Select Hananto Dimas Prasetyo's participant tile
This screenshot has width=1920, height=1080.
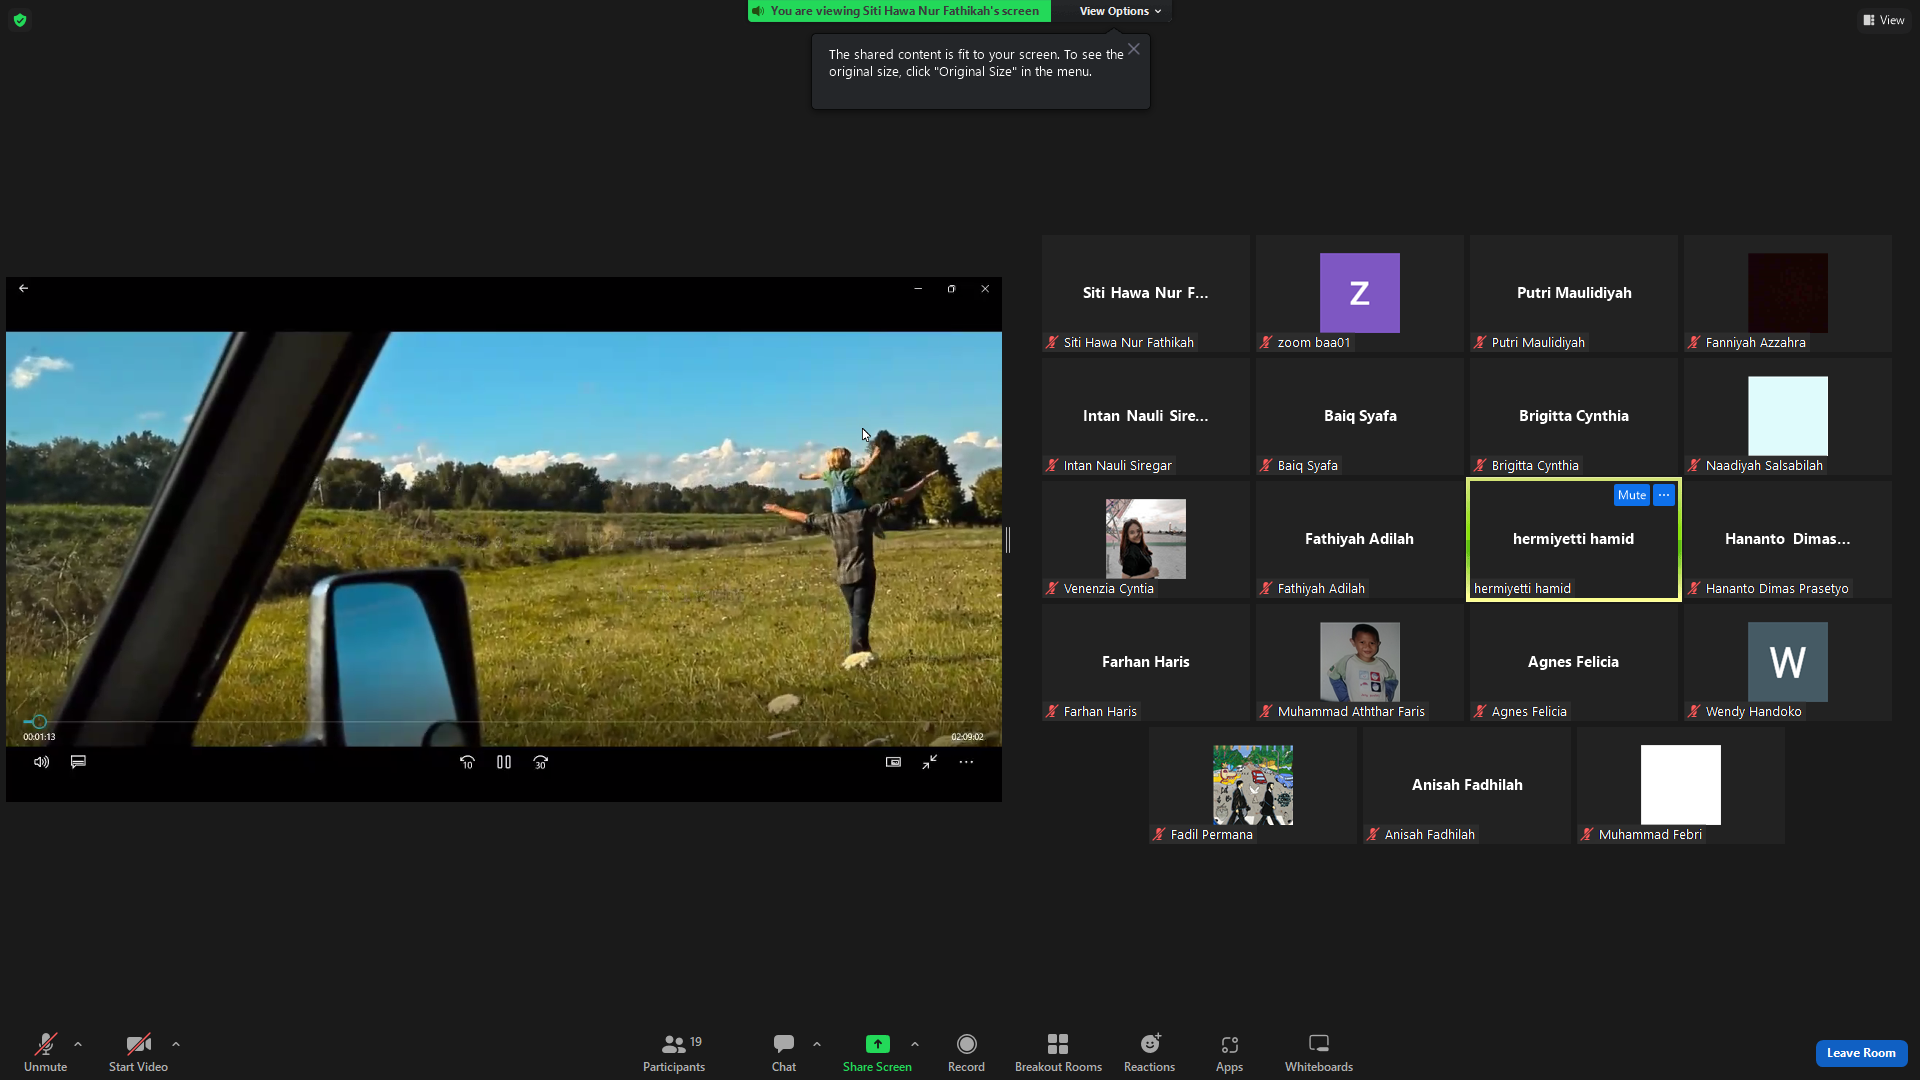tap(1788, 540)
